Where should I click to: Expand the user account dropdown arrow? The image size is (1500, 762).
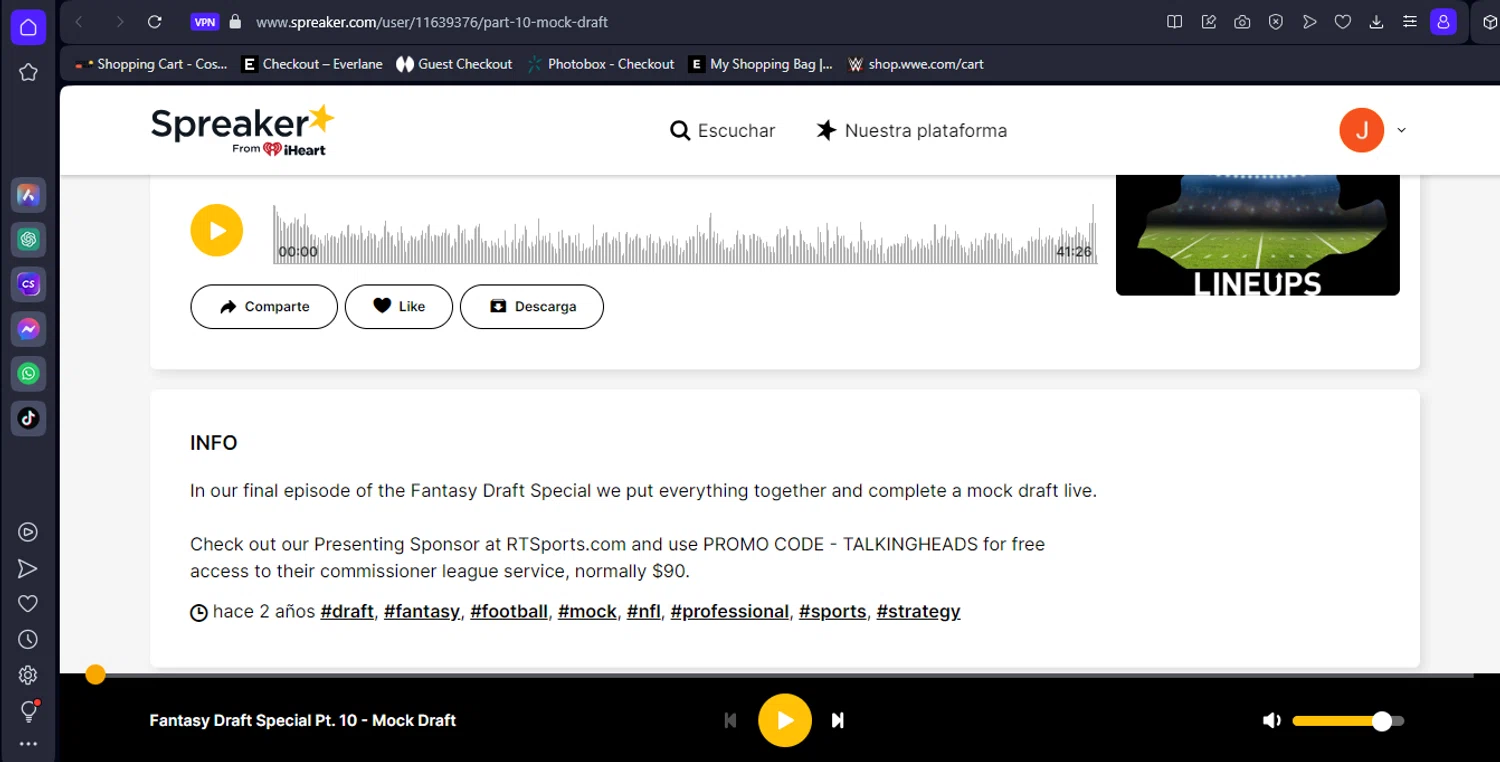click(1401, 130)
